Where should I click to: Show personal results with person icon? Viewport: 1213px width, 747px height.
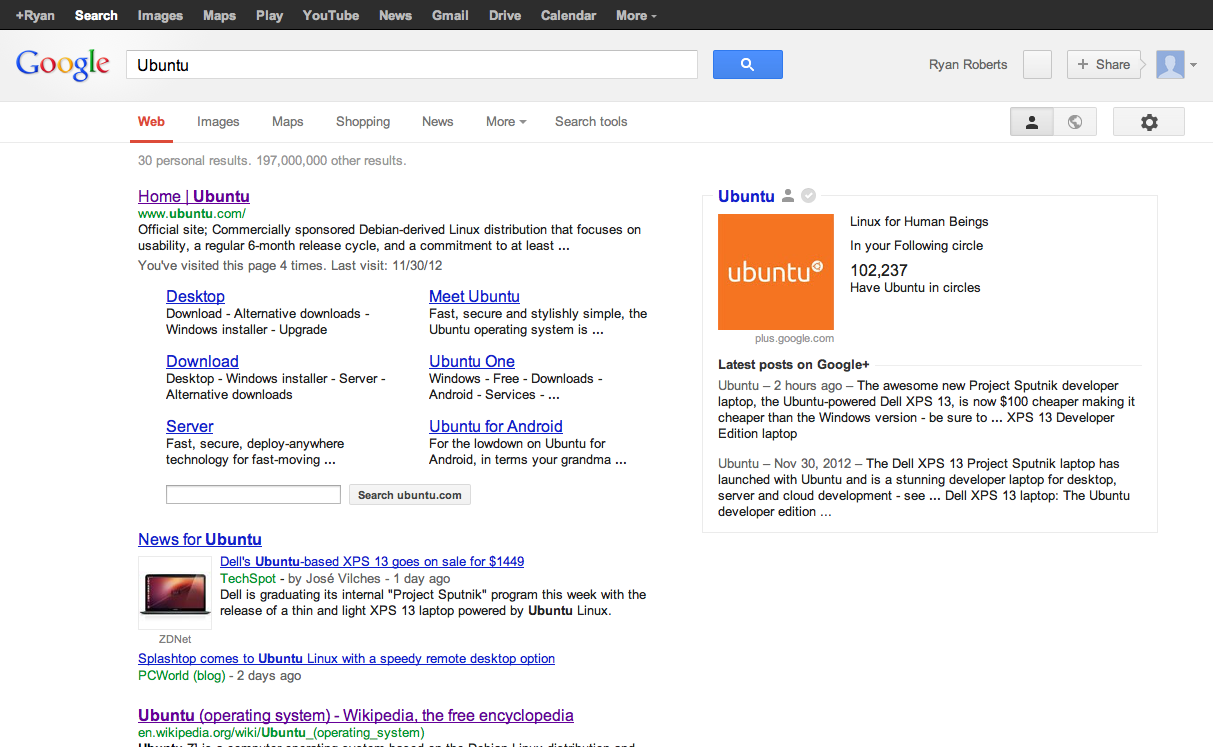[x=1032, y=122]
